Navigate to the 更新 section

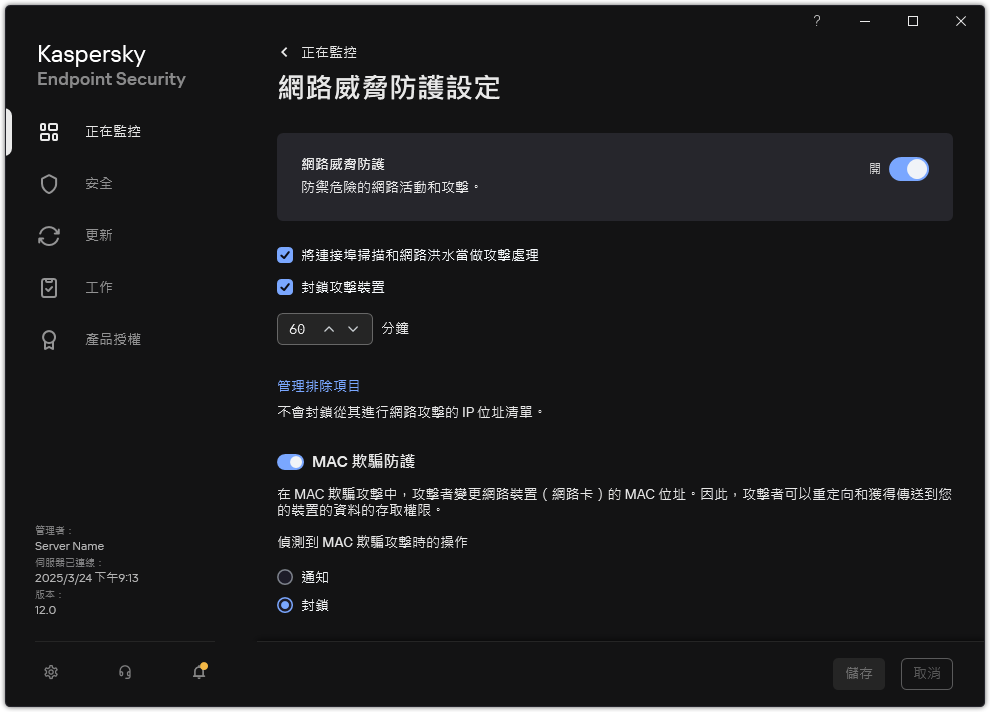point(49,235)
